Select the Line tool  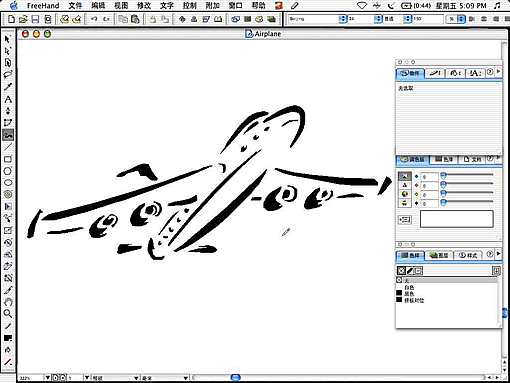pos(8,147)
